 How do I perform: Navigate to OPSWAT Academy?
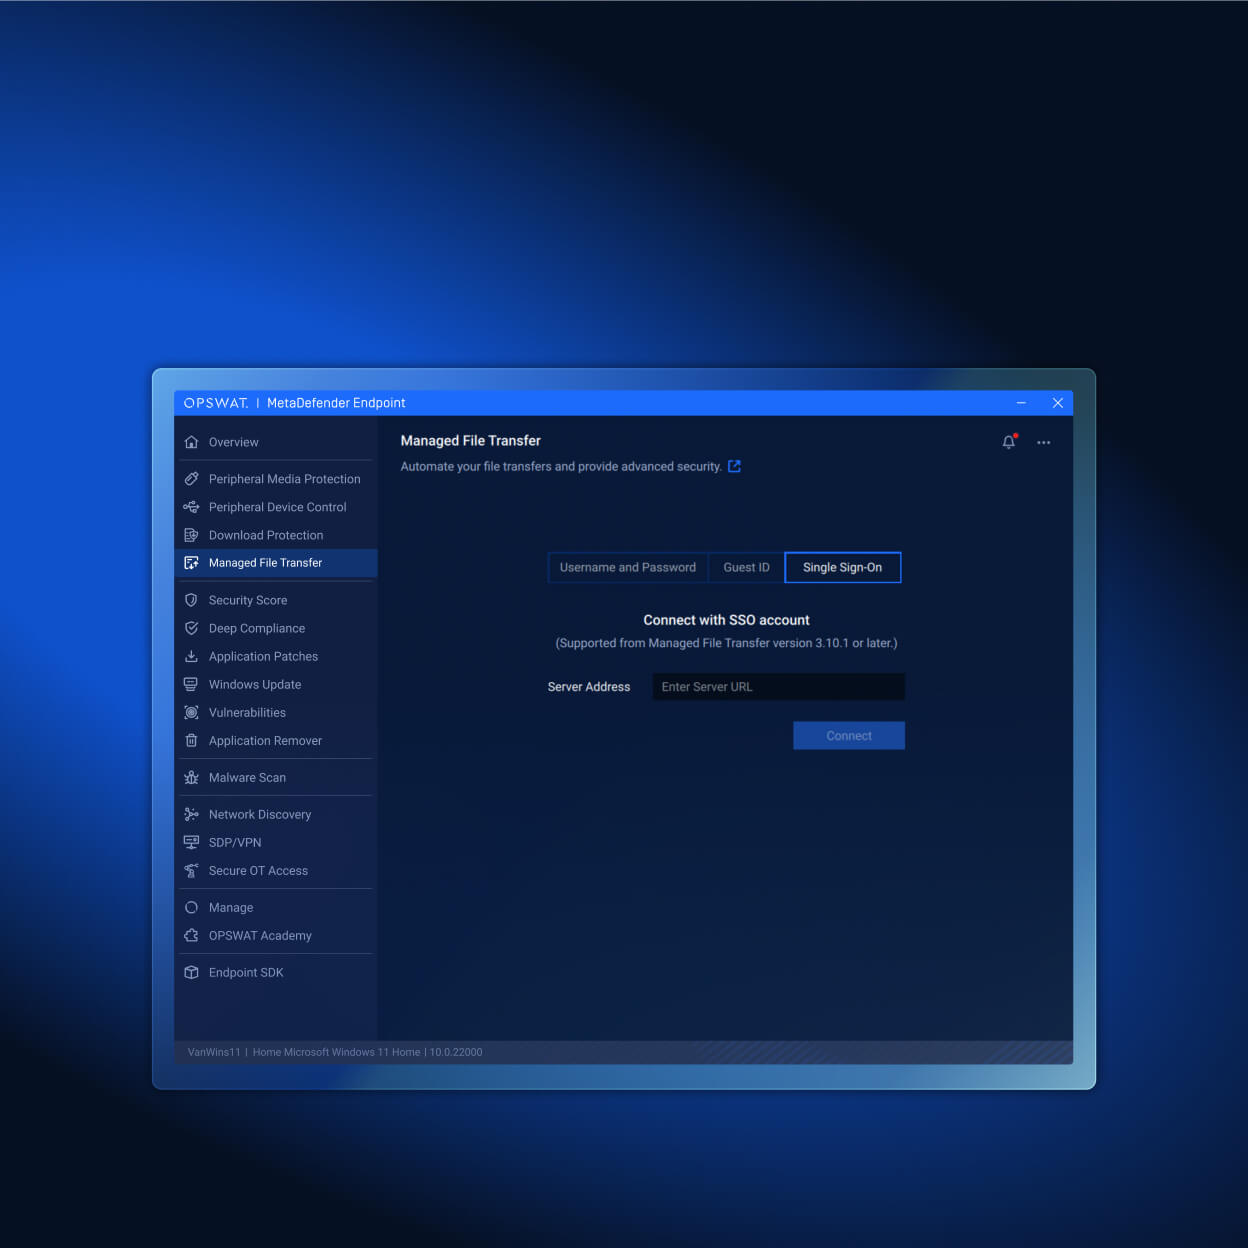[260, 935]
